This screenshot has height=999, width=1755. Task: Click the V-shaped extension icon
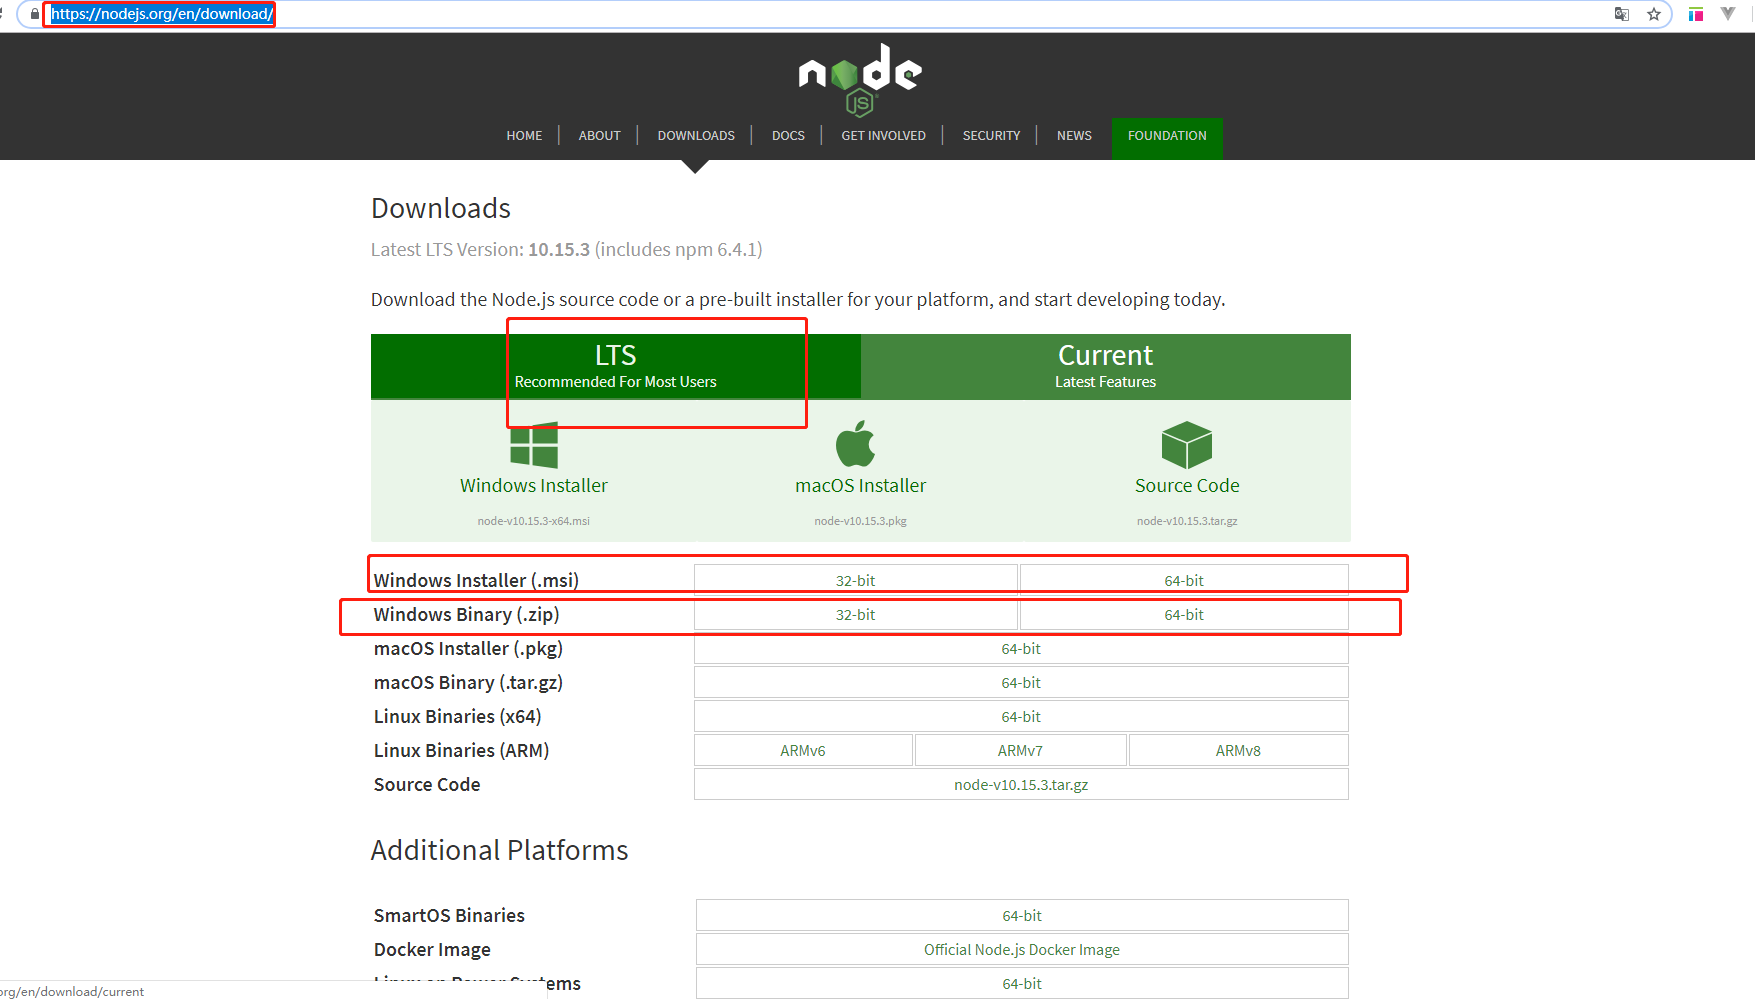(x=1728, y=14)
